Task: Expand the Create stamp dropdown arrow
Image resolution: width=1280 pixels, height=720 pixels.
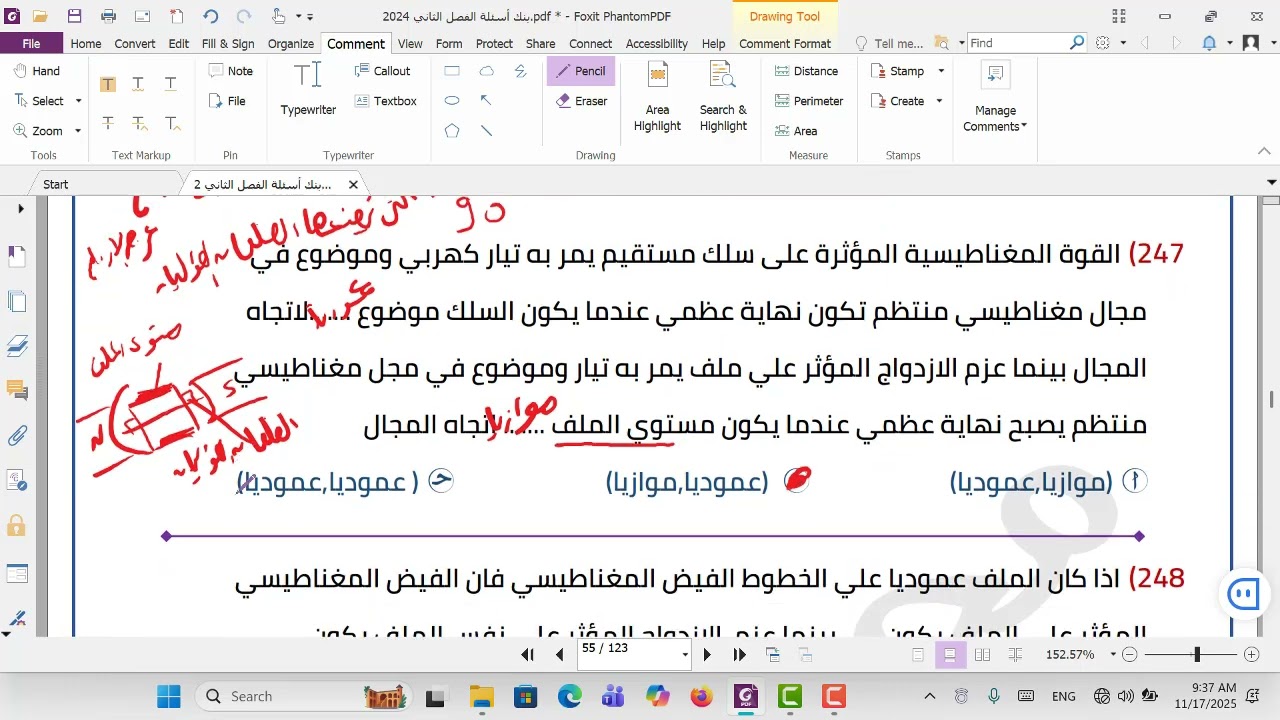Action: point(939,101)
